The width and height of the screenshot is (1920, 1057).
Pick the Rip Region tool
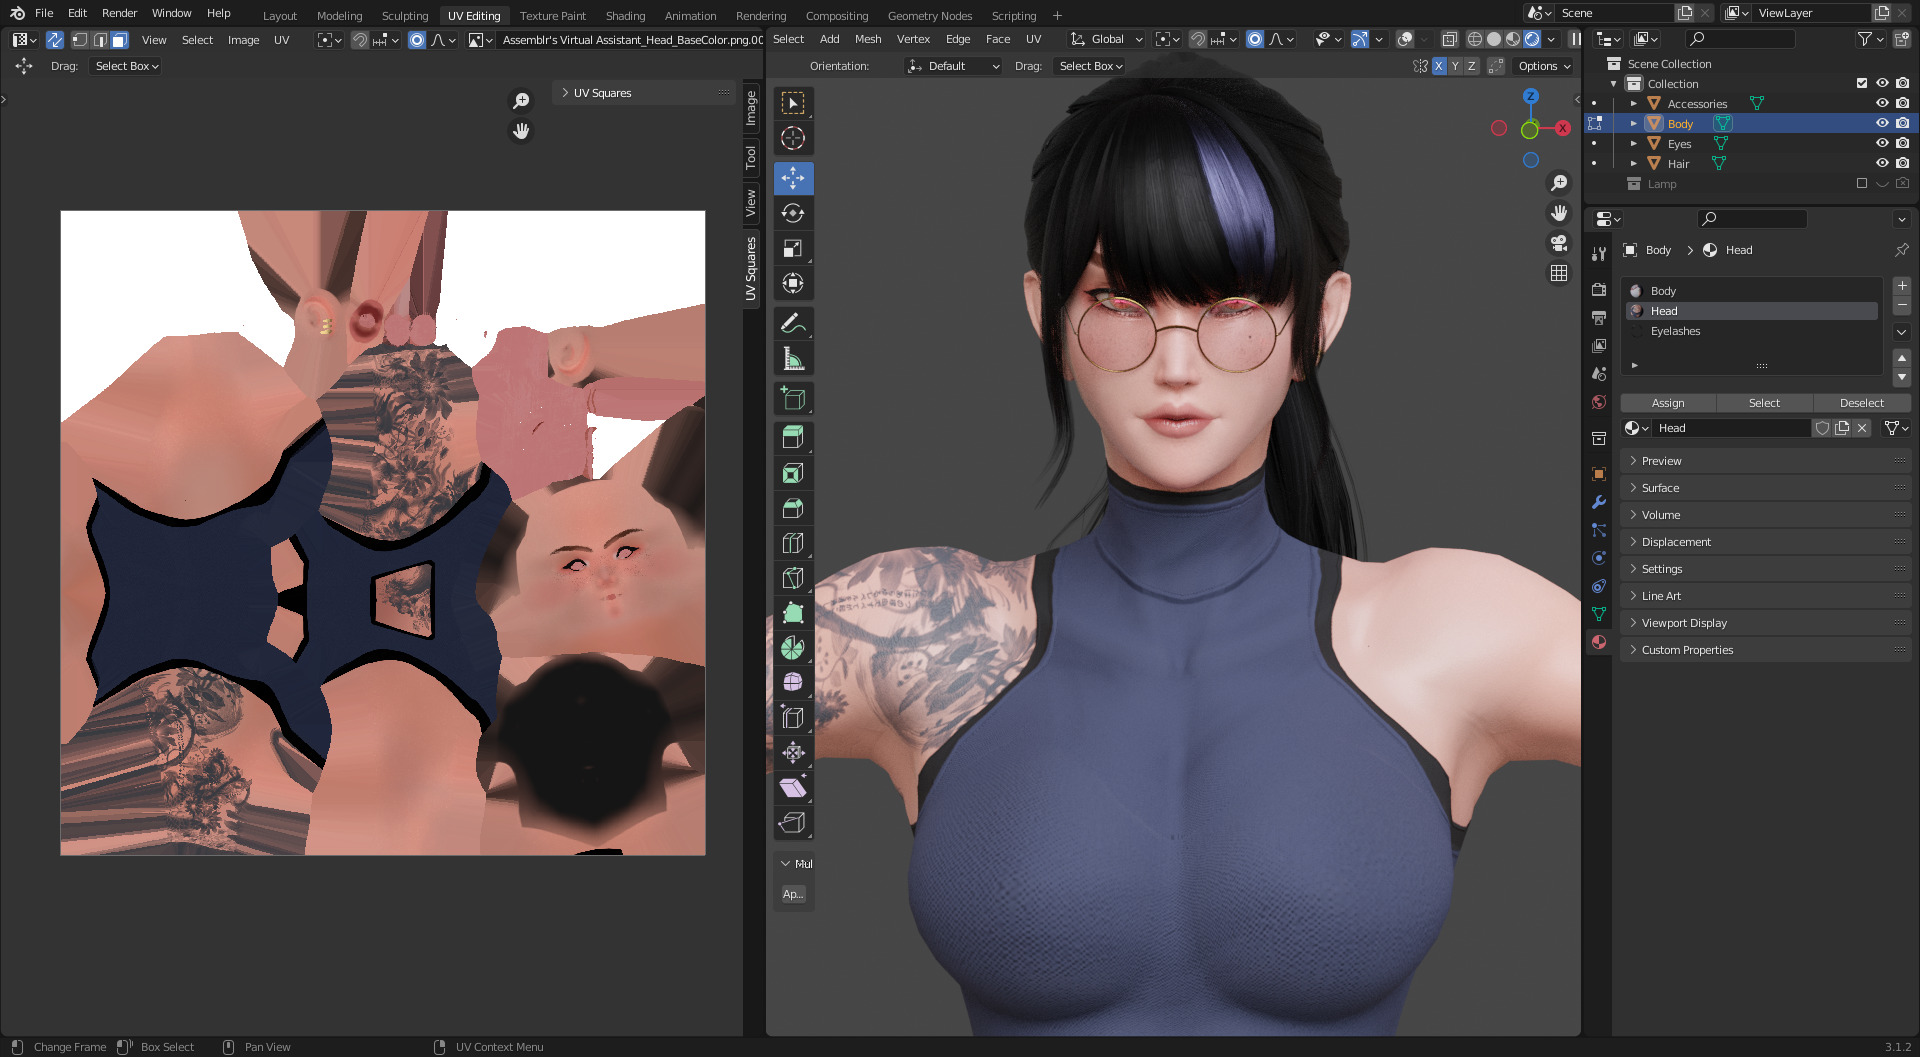[793, 823]
